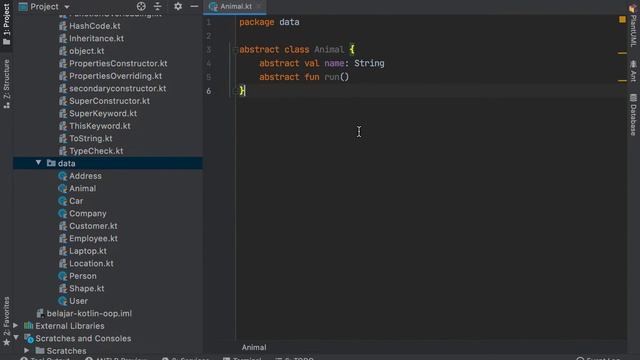Image resolution: width=640 pixels, height=360 pixels.
Task: Open the Animal class in tree
Action: (82, 188)
